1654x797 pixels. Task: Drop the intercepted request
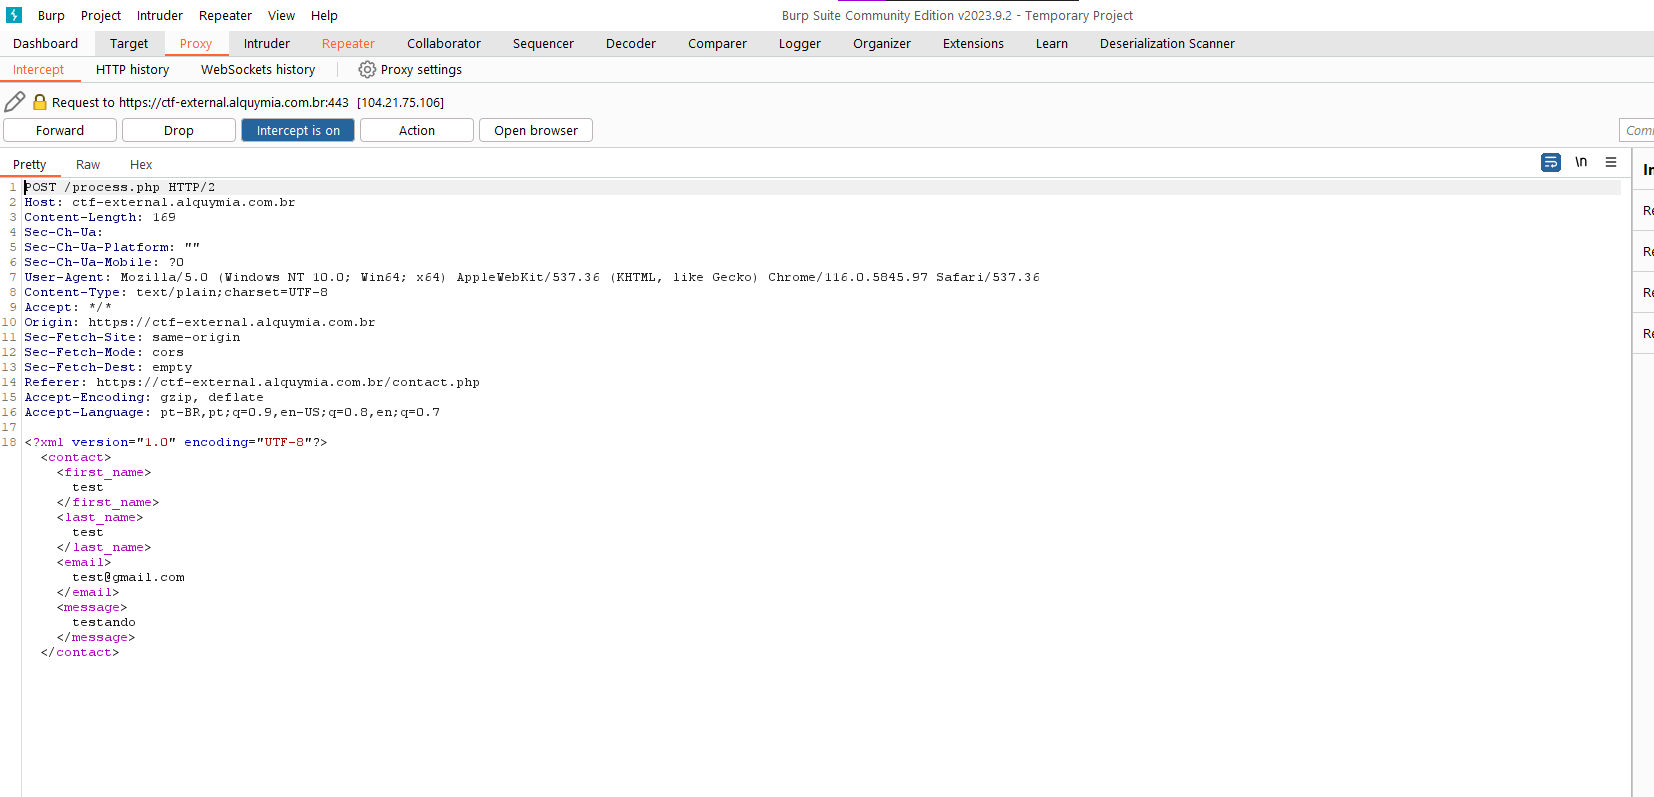(x=179, y=130)
